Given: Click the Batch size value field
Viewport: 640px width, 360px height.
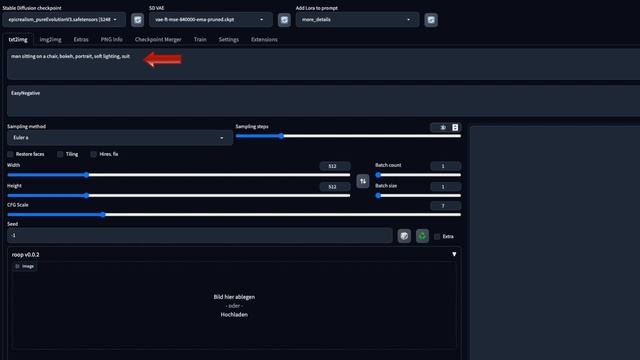Looking at the screenshot, I should click(x=446, y=187).
